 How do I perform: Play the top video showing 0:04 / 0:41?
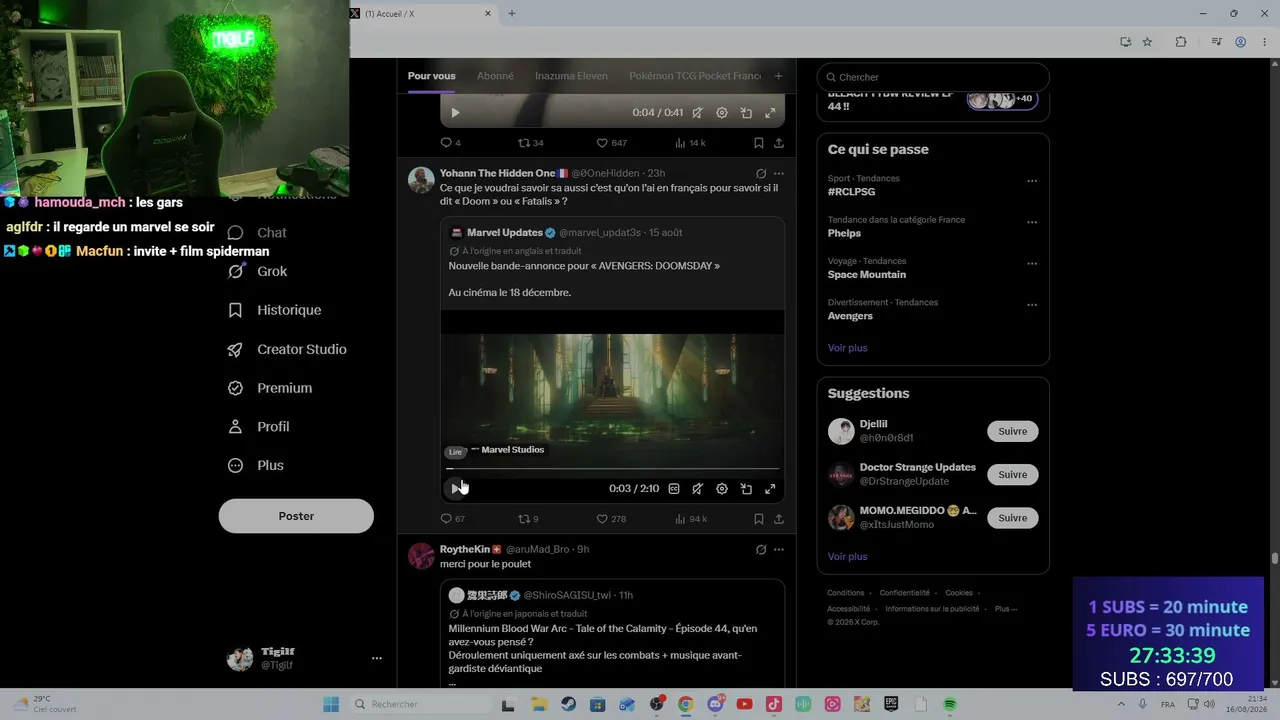pos(456,113)
